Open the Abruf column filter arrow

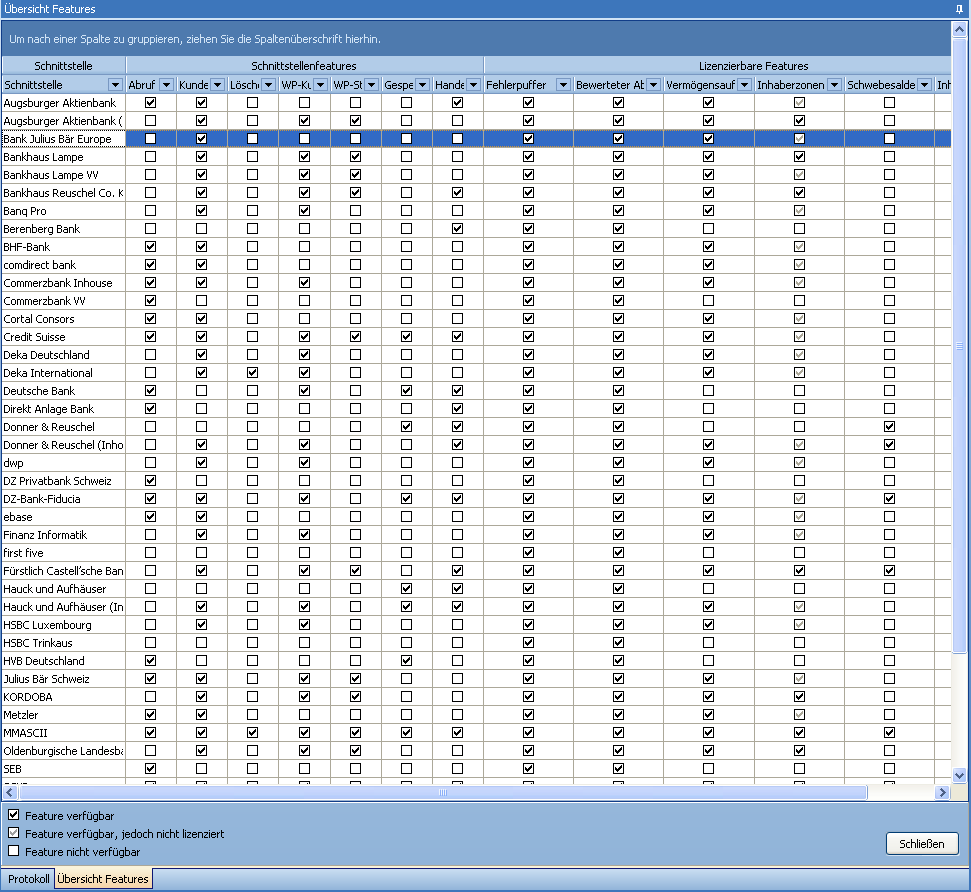[x=166, y=85]
